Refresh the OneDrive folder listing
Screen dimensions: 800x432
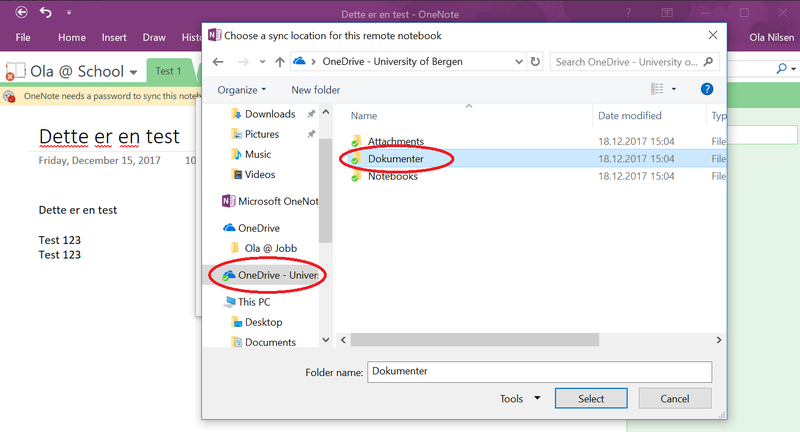[535, 62]
